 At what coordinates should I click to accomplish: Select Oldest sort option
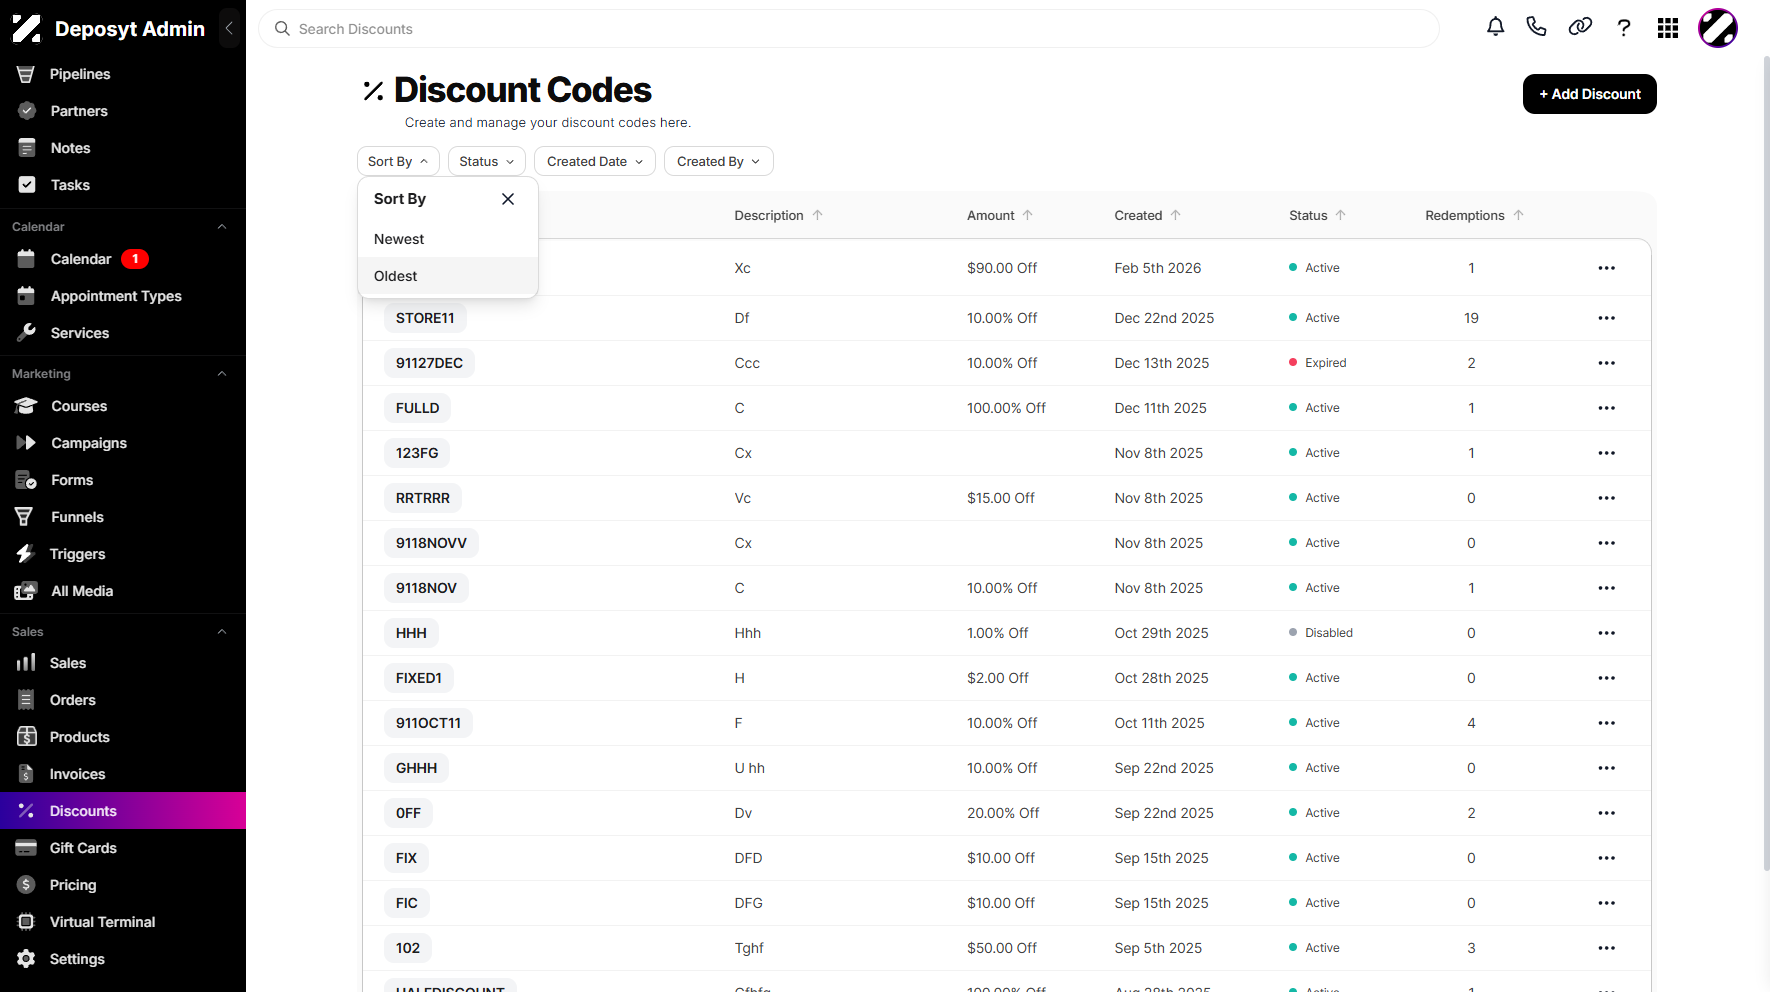point(448,276)
